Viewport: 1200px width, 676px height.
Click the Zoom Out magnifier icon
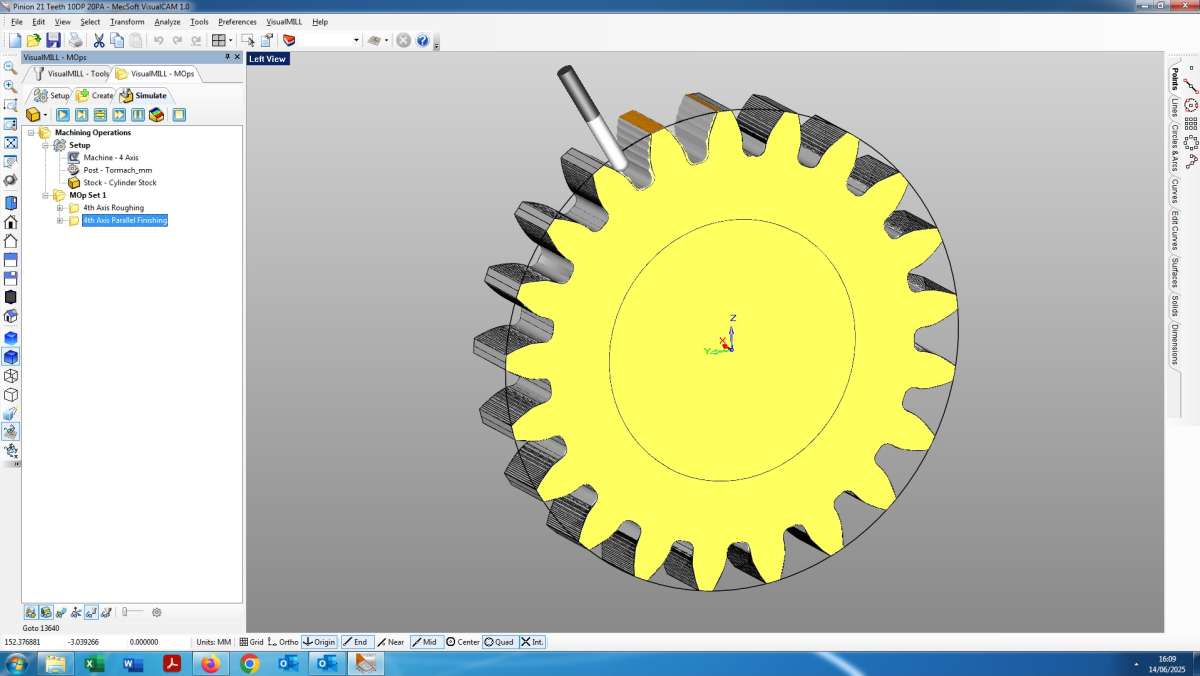pos(10,67)
